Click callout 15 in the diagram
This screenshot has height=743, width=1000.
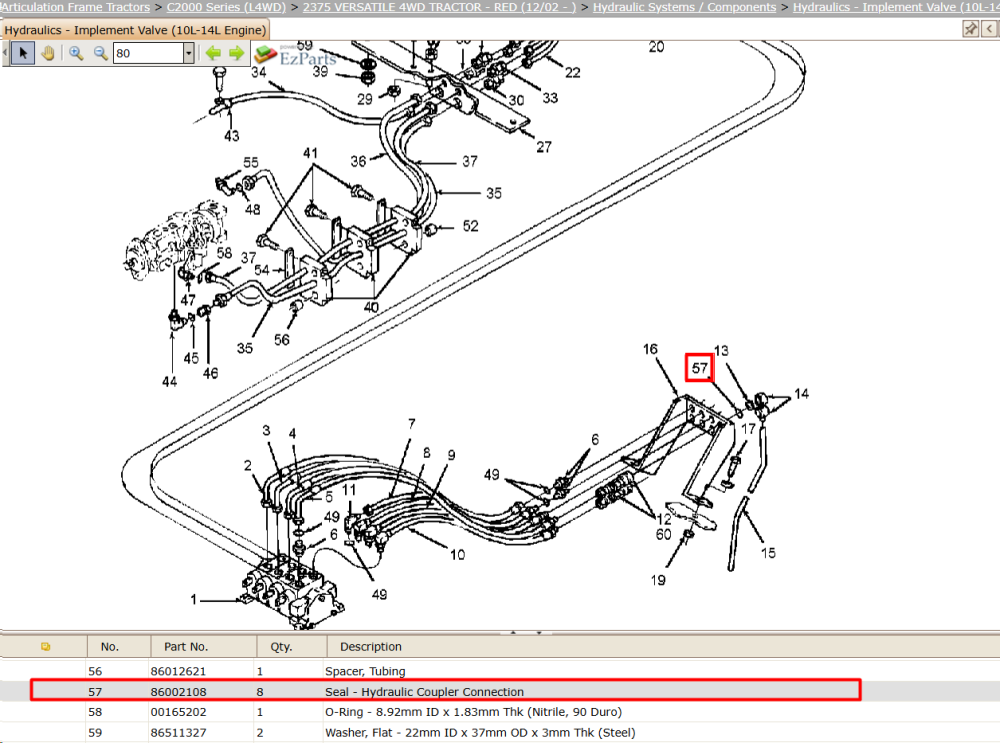(768, 553)
